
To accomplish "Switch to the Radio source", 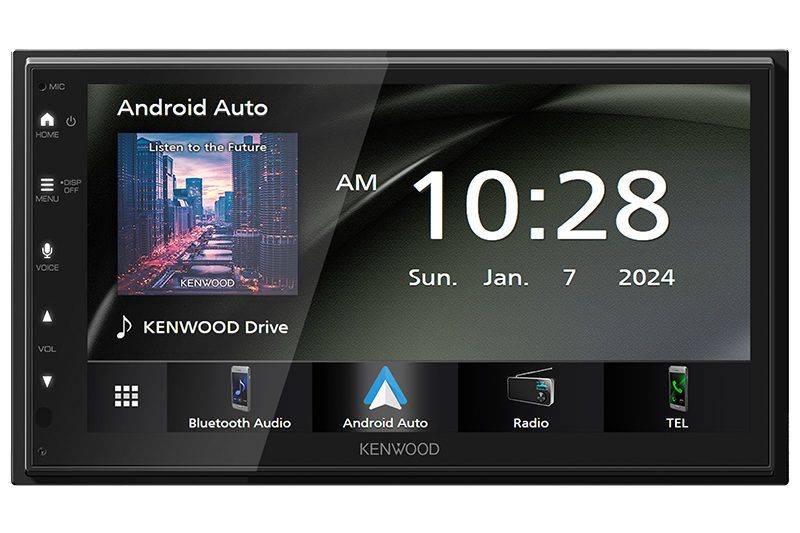I will tap(530, 397).
